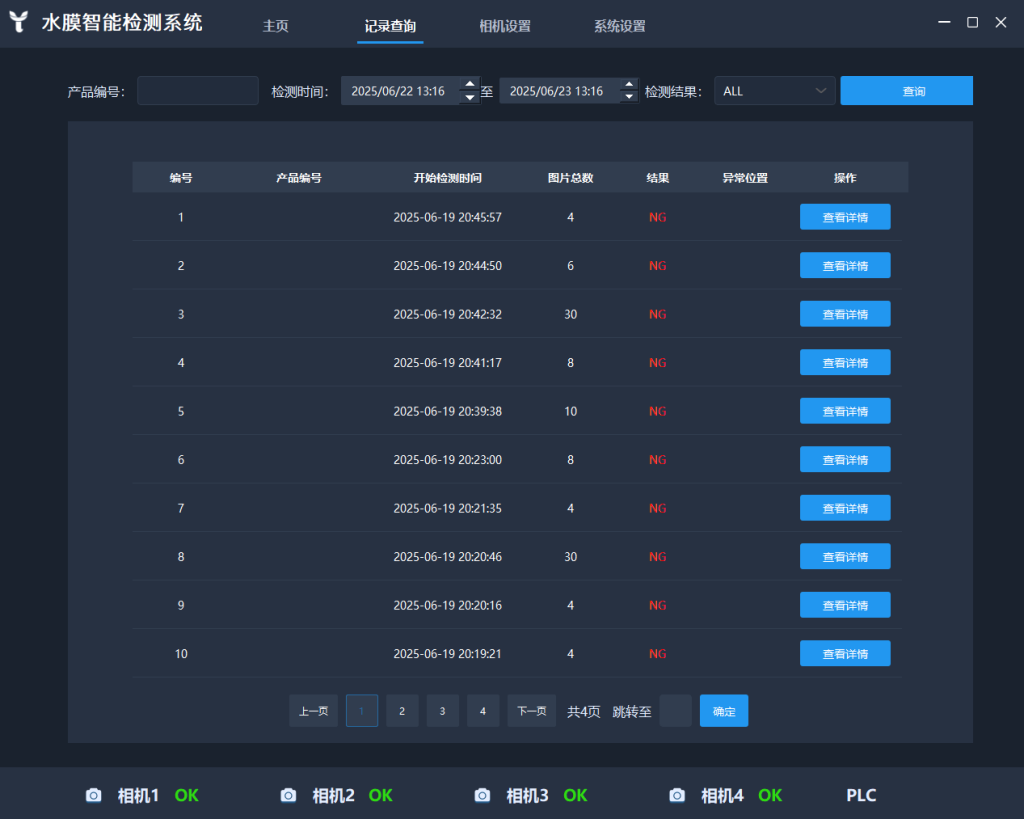Click the image count 10 in row 5
Viewport: 1024px width, 819px height.
tap(571, 411)
